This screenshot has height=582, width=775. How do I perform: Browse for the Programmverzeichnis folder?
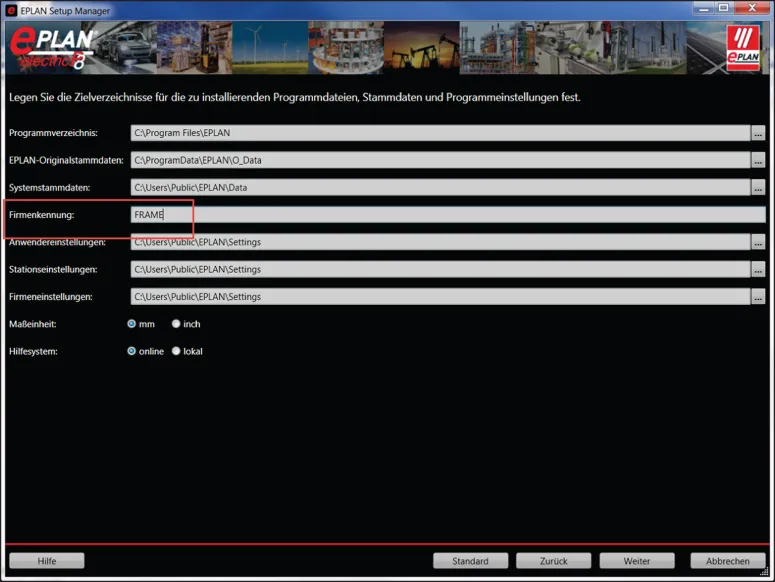pos(758,133)
